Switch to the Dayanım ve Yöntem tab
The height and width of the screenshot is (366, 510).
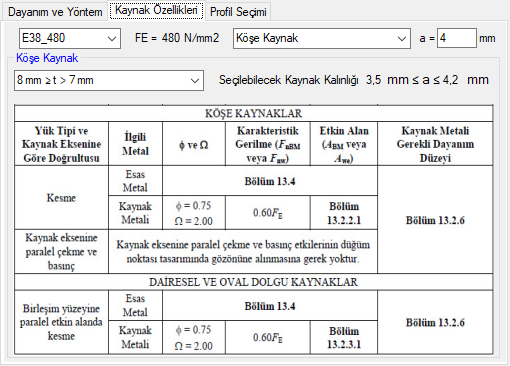point(55,12)
